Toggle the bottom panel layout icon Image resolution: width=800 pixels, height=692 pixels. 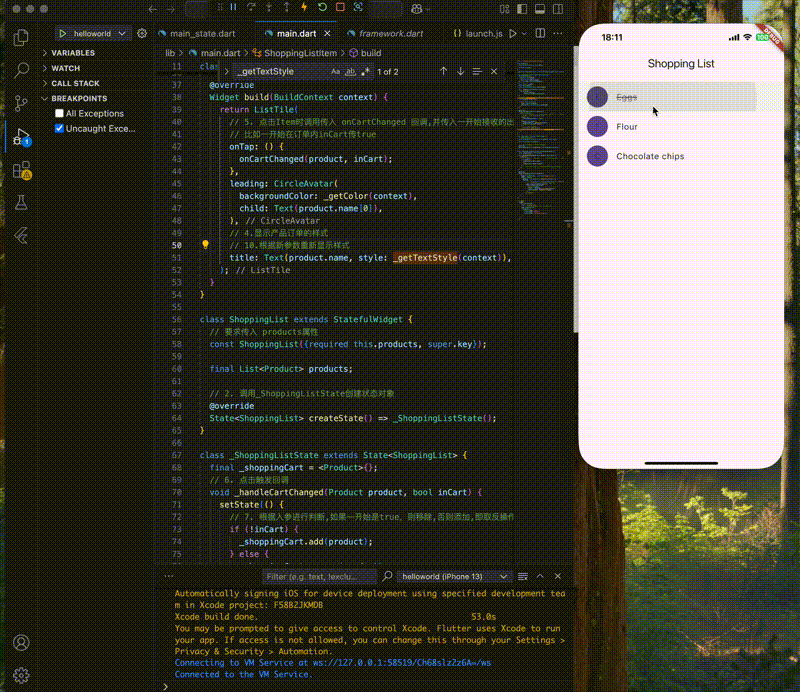click(540, 9)
